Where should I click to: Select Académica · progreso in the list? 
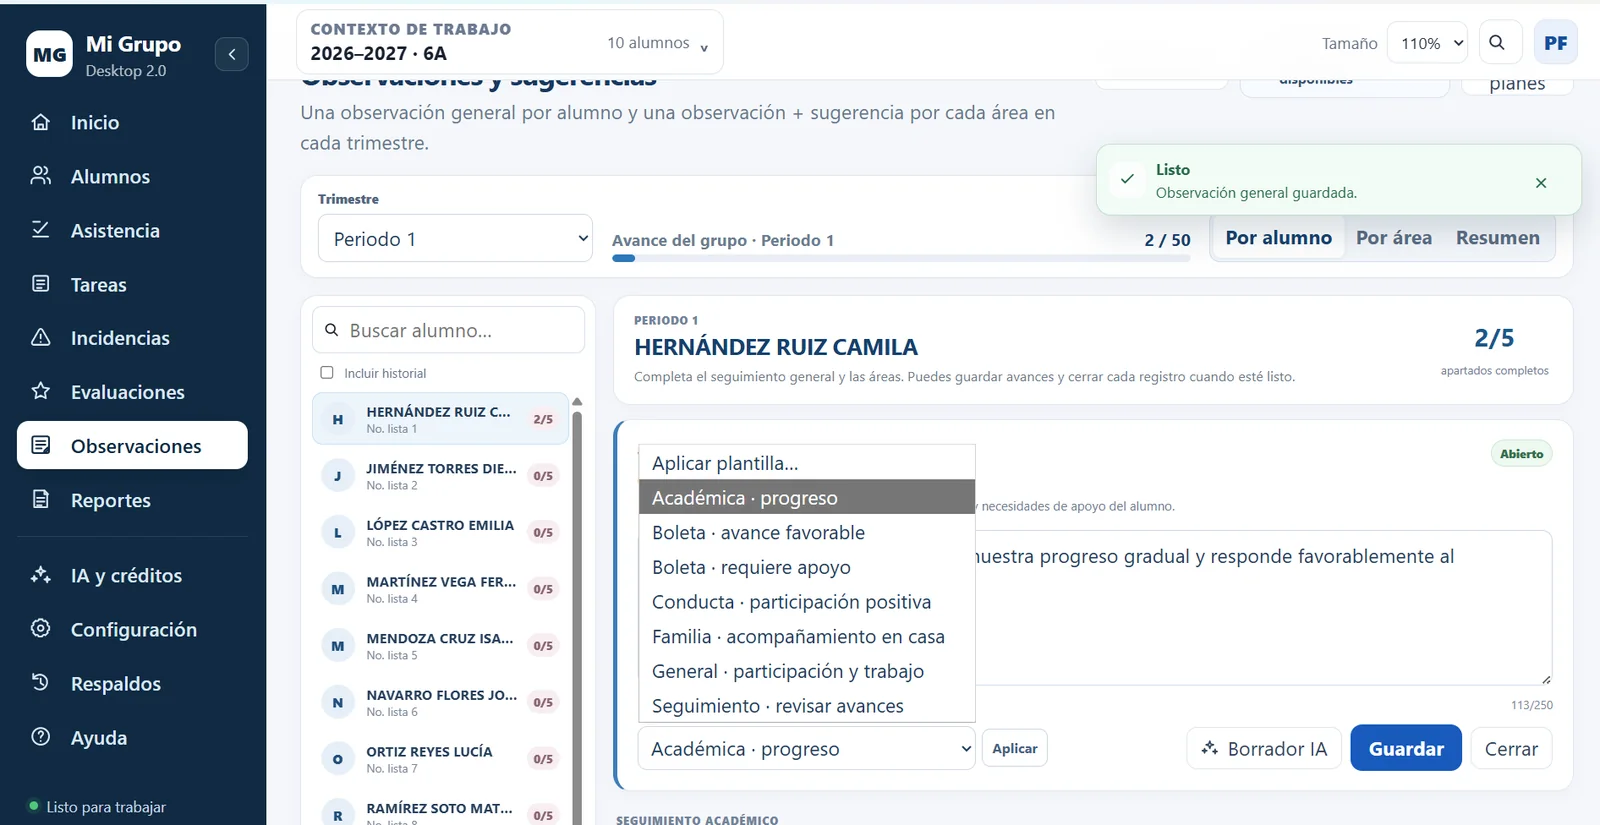807,497
